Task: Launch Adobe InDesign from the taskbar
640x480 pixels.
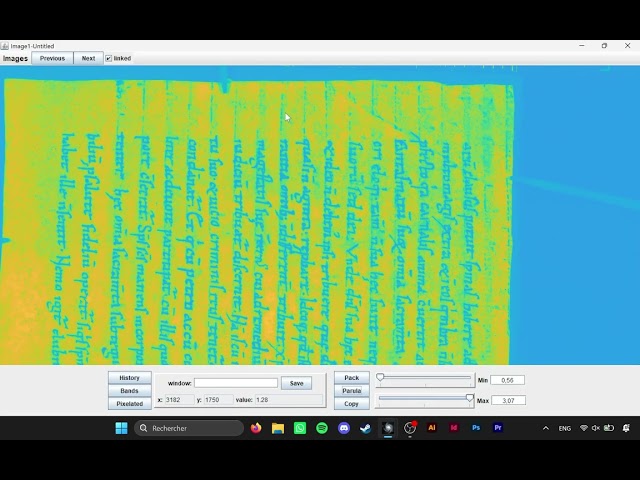Action: [454, 428]
